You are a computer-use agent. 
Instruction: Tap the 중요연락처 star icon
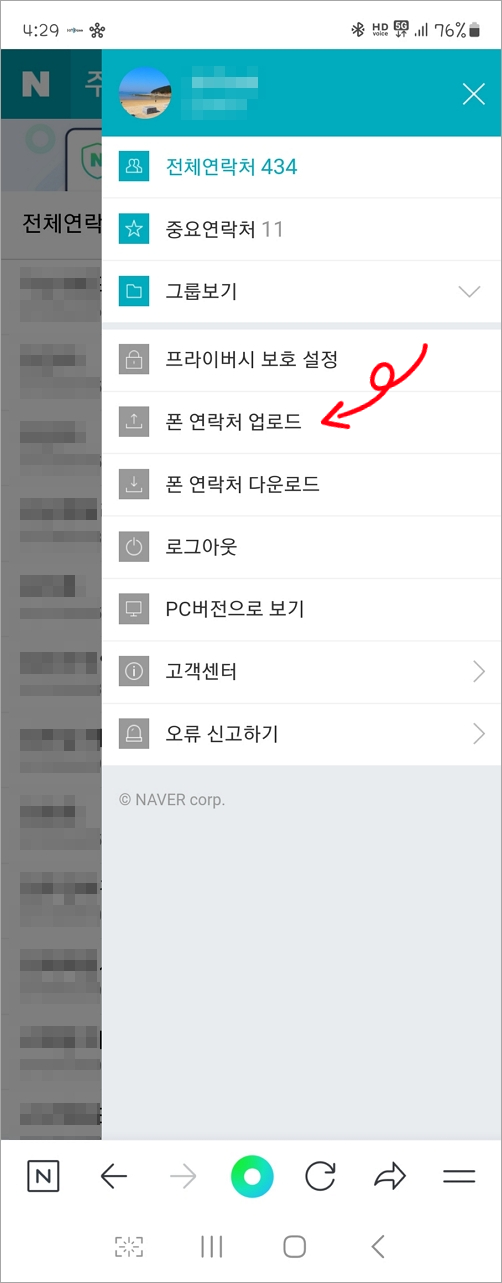click(134, 230)
